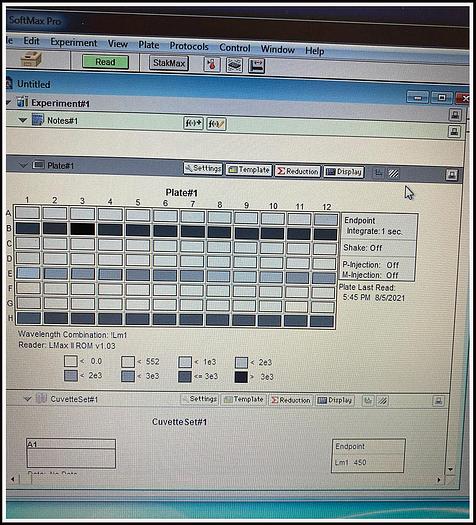This screenshot has height=525, width=476.
Task: Click the Plate#1 section icon
Action: pos(38,165)
